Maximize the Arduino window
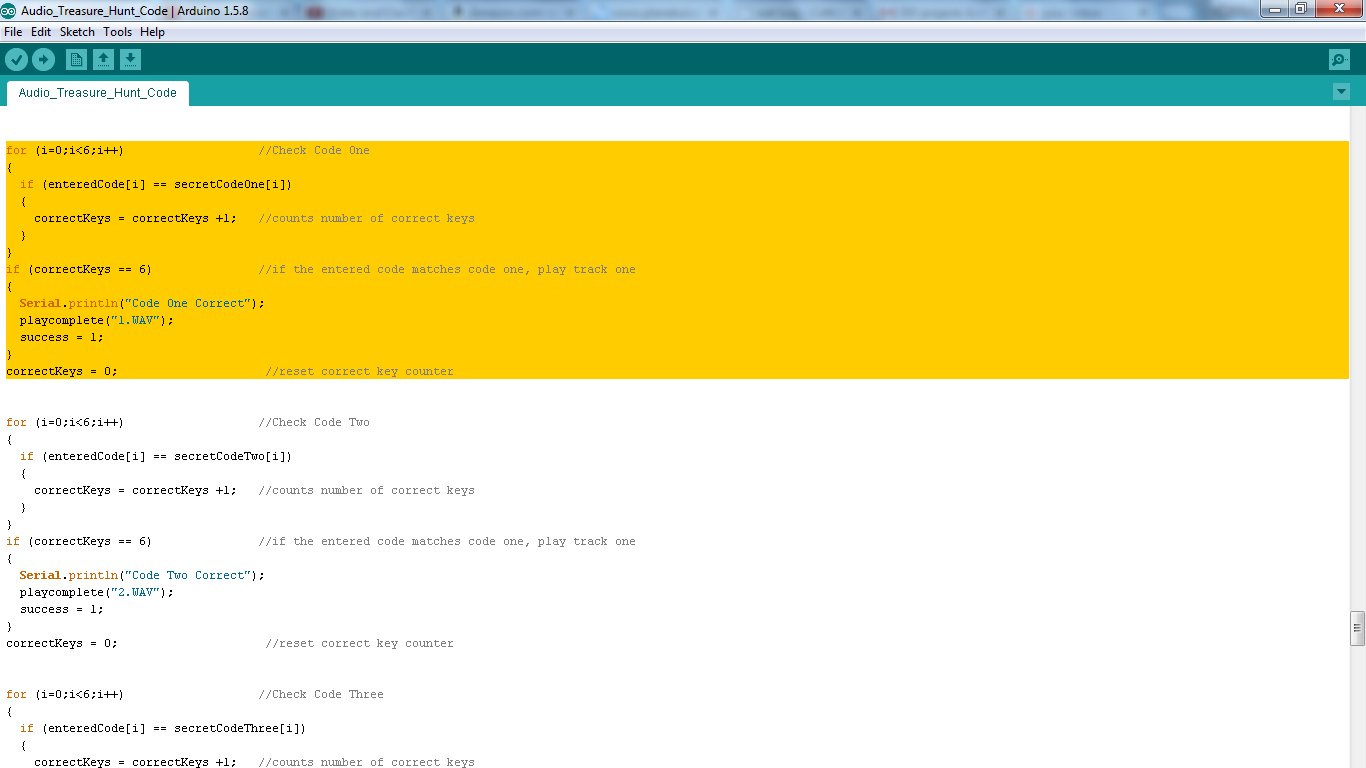This screenshot has height=768, width=1366. pos(1301,9)
